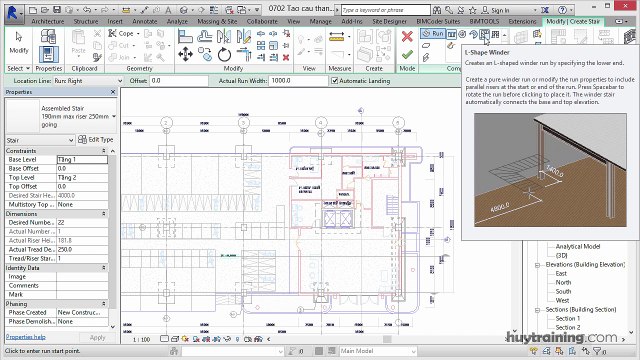Click the red Delete X in Modify panel
Viewport: 640px width, 360px height.
pyautogui.click(x=286, y=58)
